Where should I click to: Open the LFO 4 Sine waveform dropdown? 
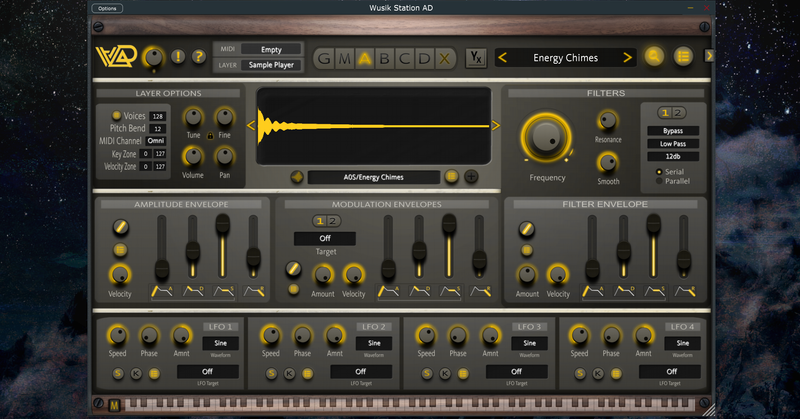click(x=682, y=343)
